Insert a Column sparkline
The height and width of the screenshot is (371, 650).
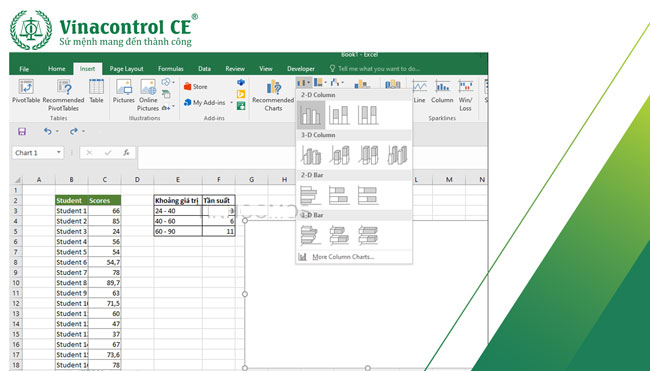coord(442,91)
